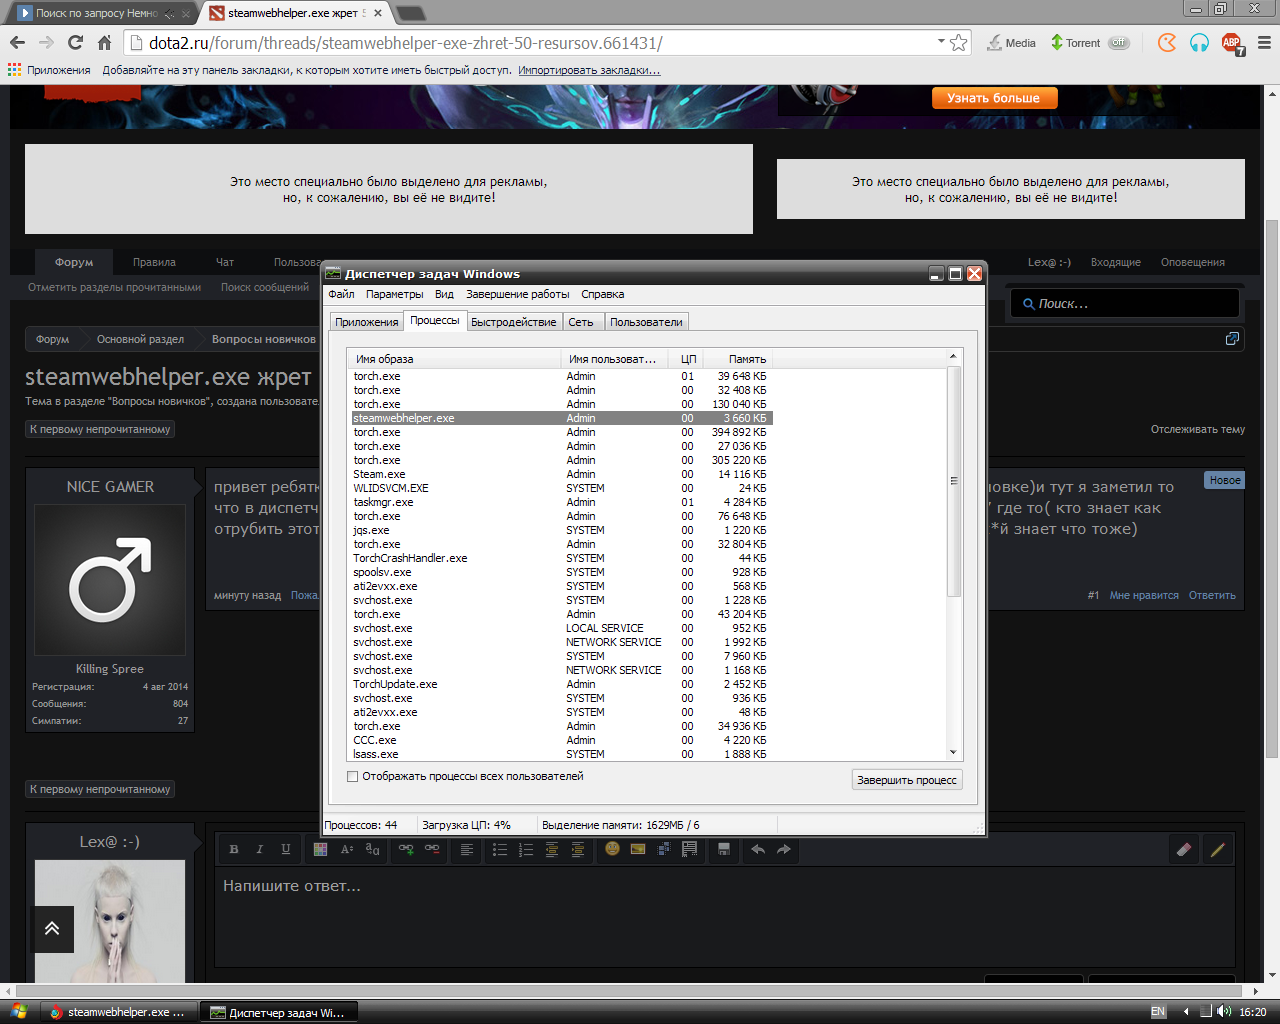The height and width of the screenshot is (1024, 1280).
Task: Click the Импортировать закладки link
Action: [589, 70]
